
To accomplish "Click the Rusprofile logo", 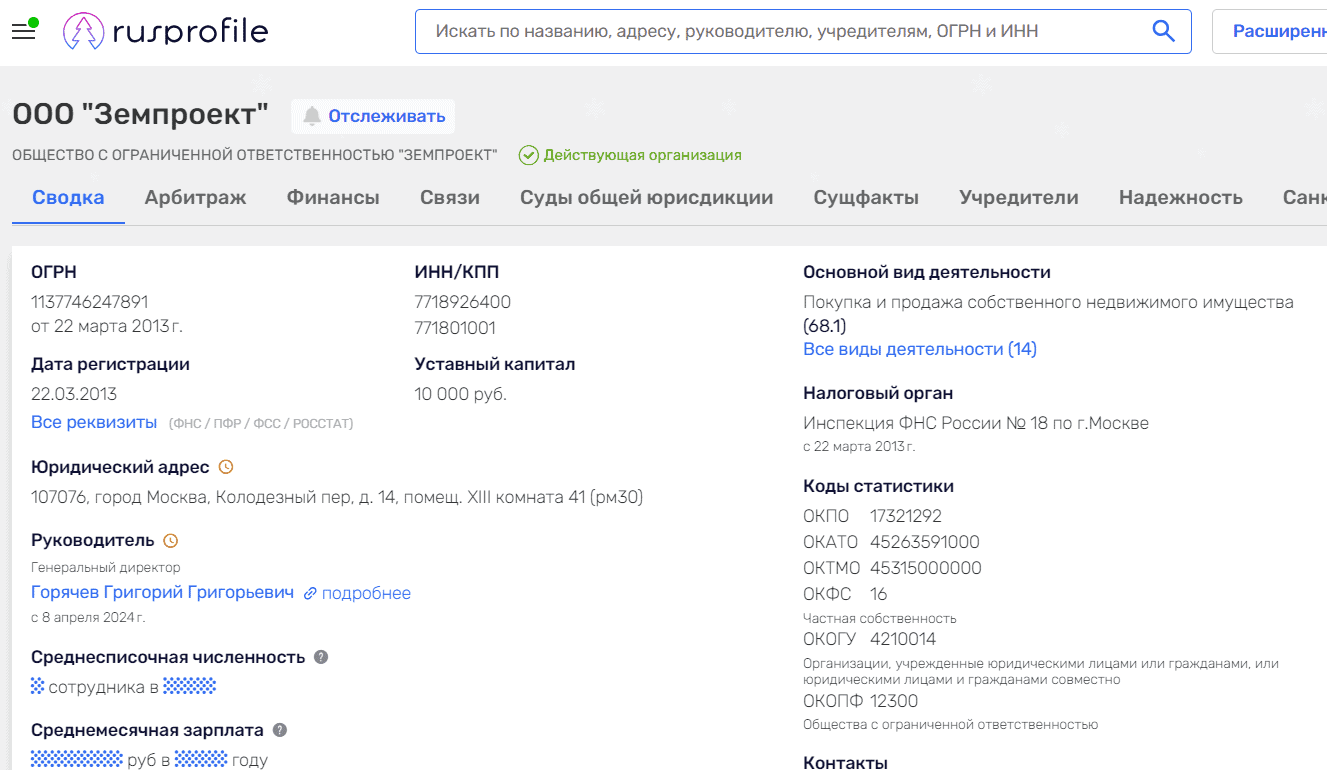I will (165, 30).
